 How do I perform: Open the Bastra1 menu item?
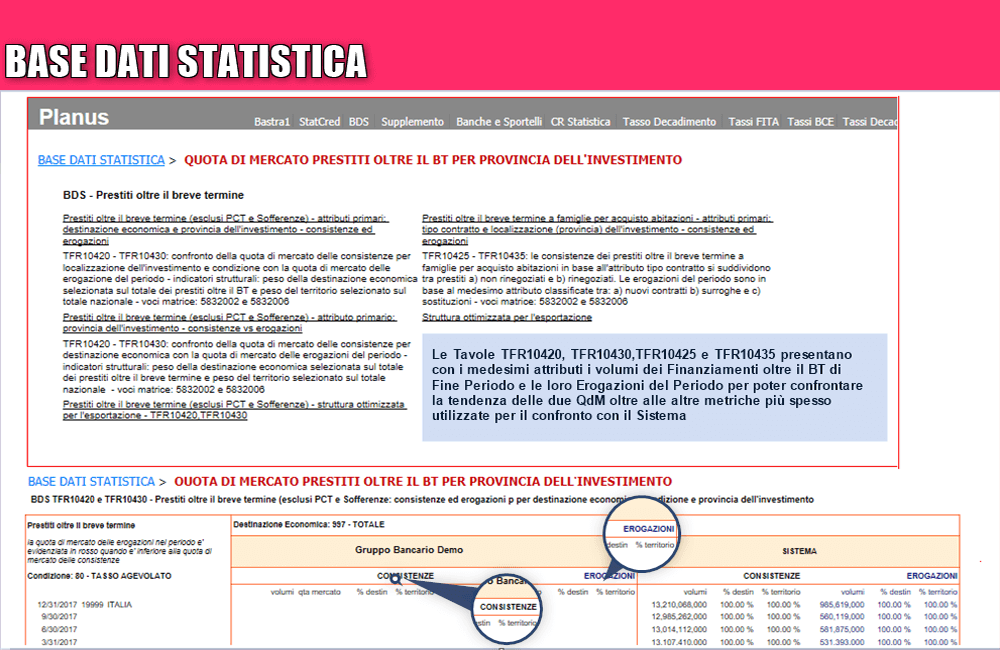[272, 122]
